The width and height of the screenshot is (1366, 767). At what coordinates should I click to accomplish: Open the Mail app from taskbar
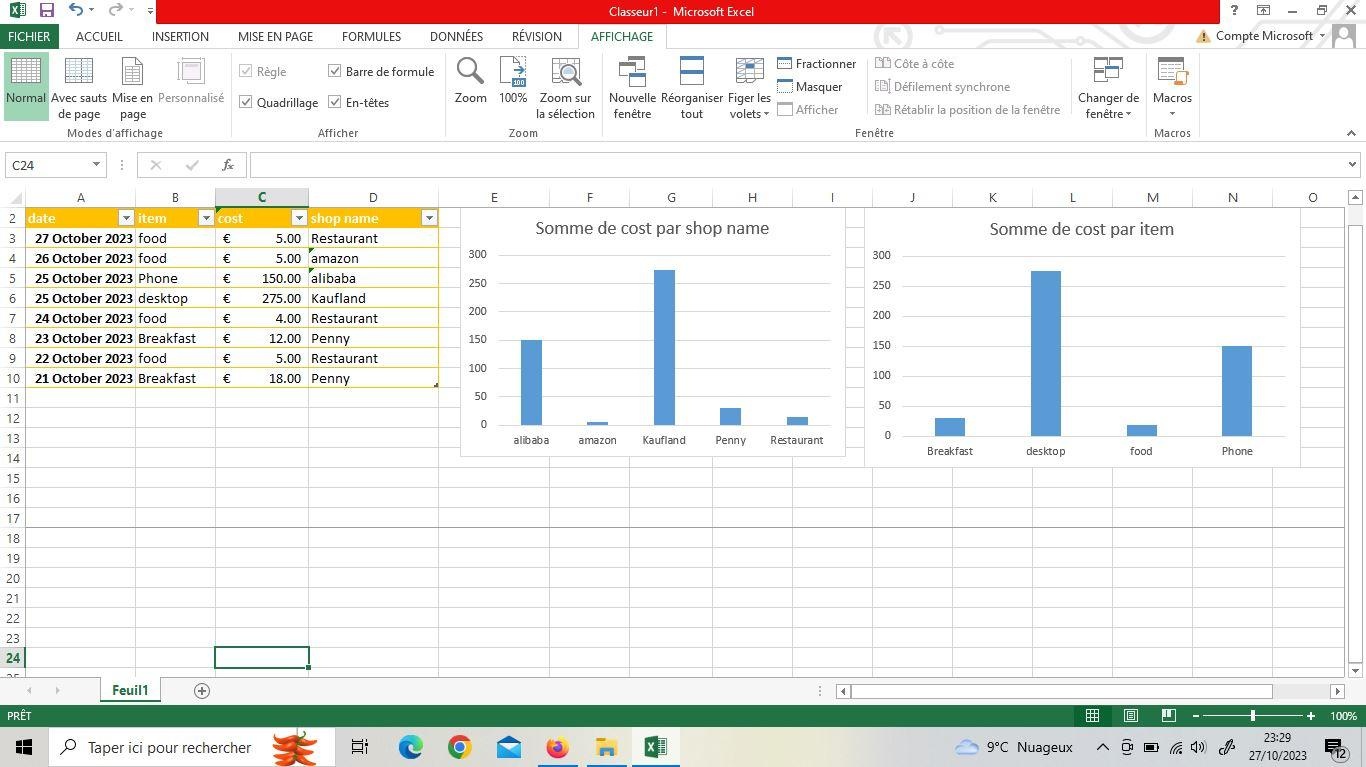(x=508, y=747)
